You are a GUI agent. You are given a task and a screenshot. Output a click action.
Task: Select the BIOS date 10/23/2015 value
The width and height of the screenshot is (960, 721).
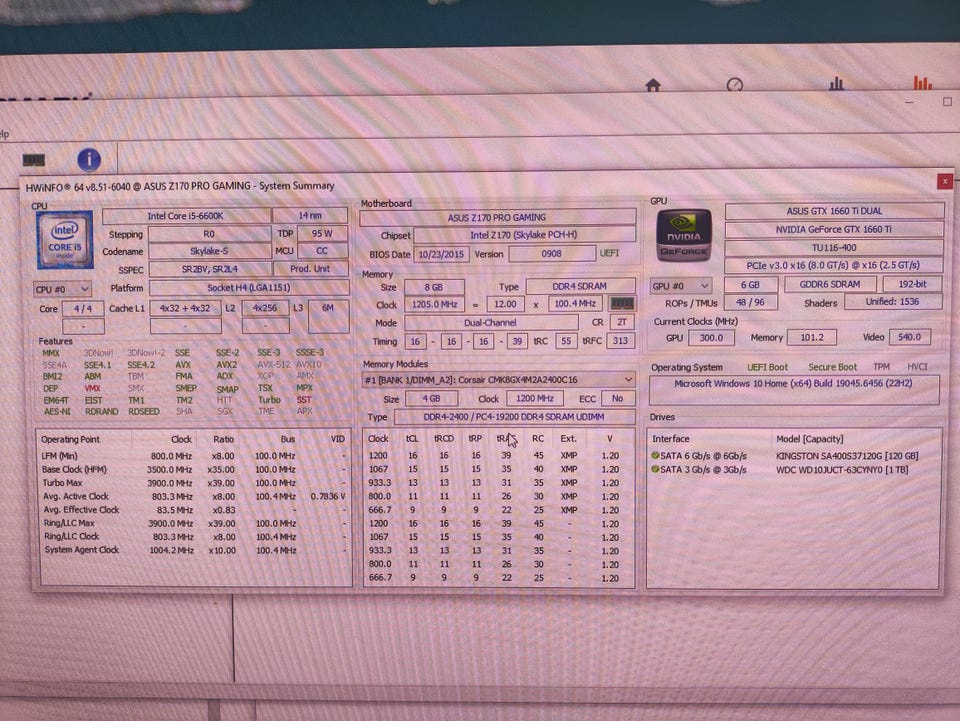click(441, 254)
